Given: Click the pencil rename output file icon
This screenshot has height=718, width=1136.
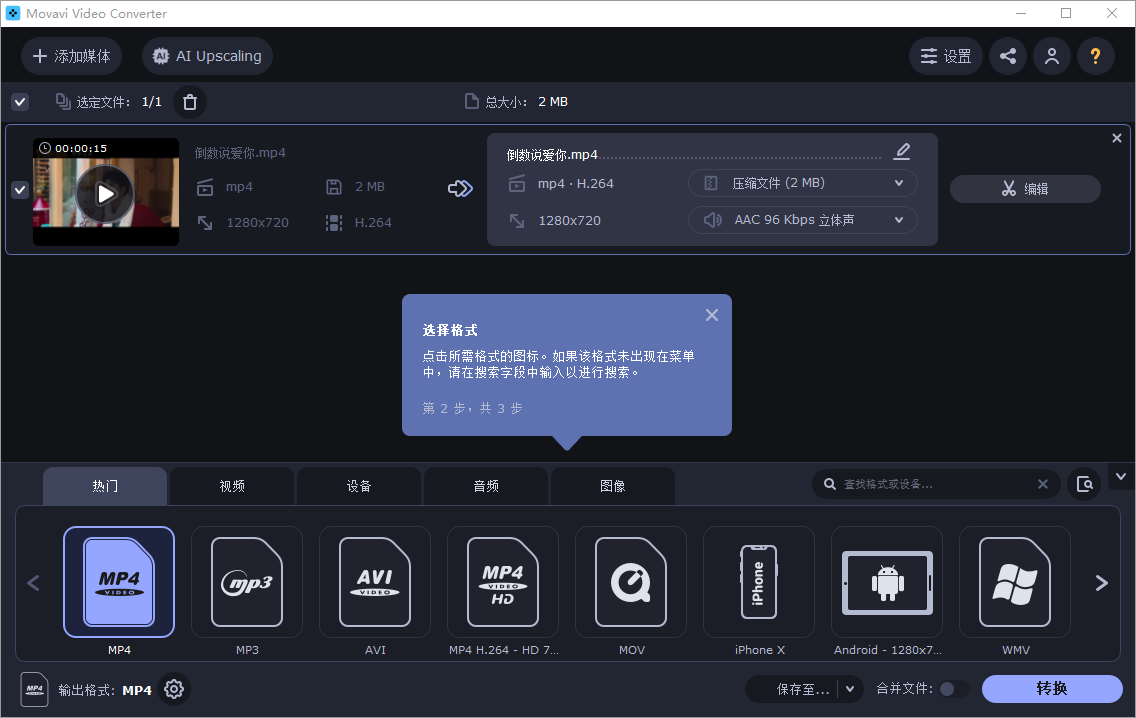Looking at the screenshot, I should point(902,151).
